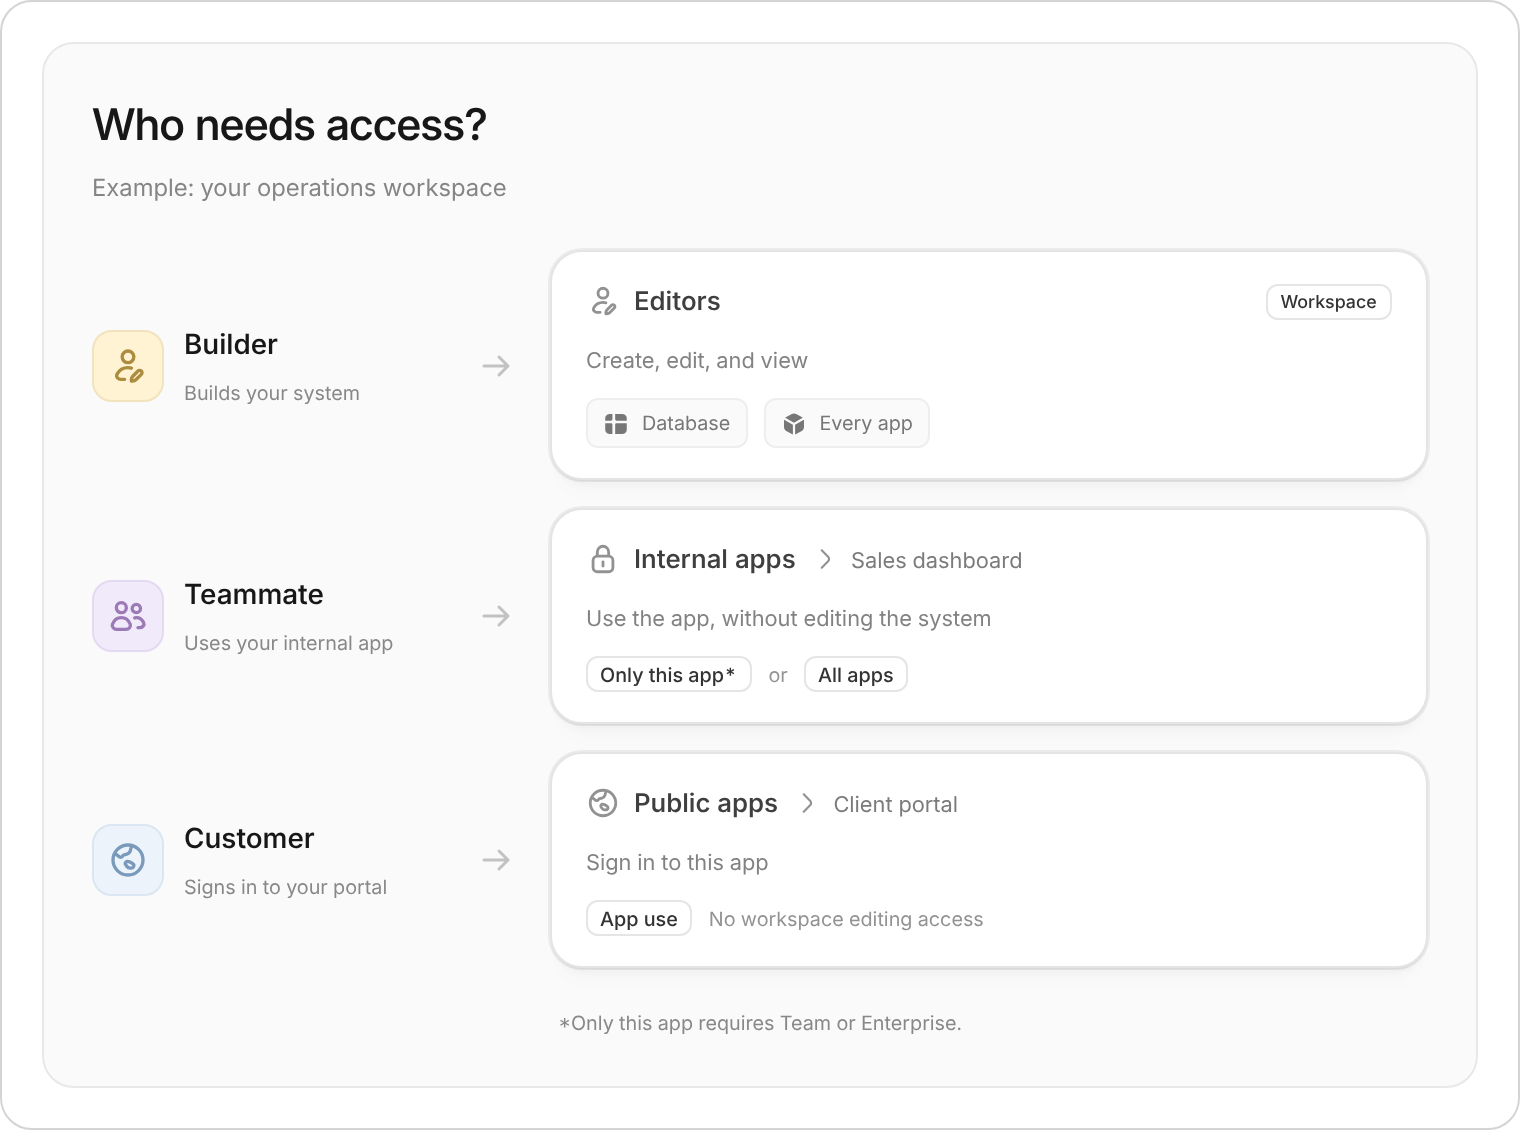This screenshot has height=1130, width=1520.
Task: Click the arrow next to Teammate
Action: 496,616
